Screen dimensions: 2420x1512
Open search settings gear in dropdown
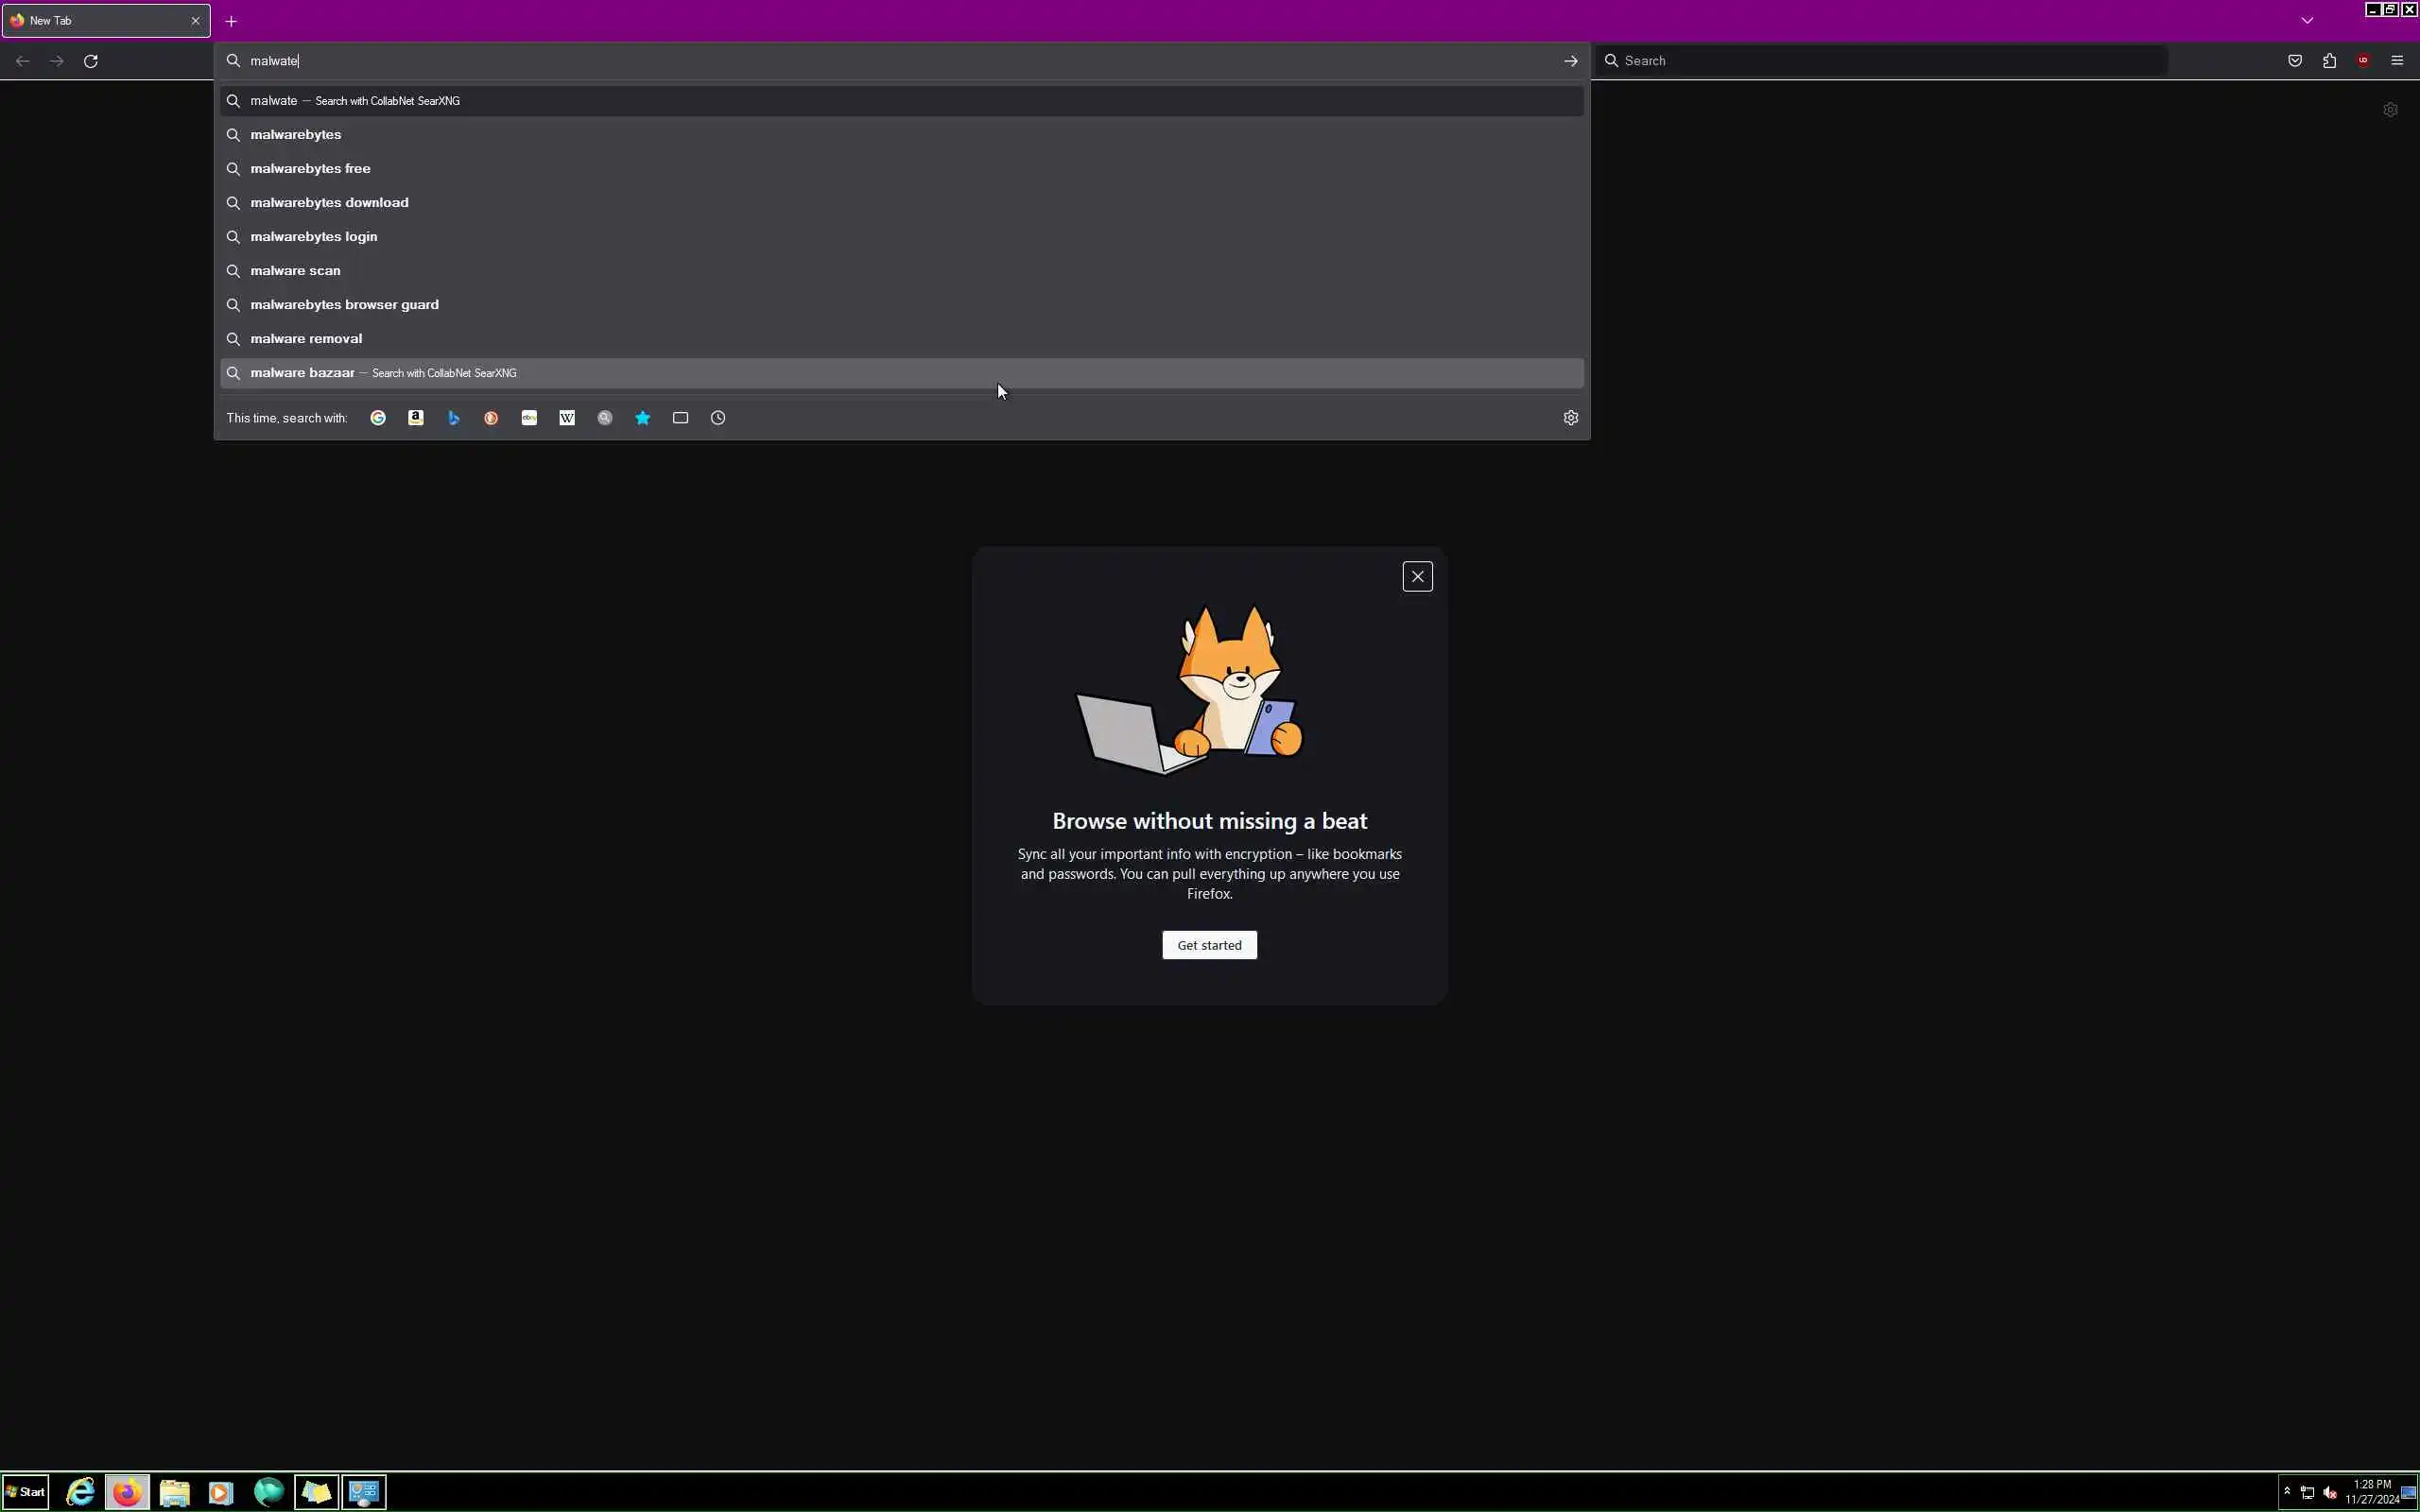[x=1570, y=418]
